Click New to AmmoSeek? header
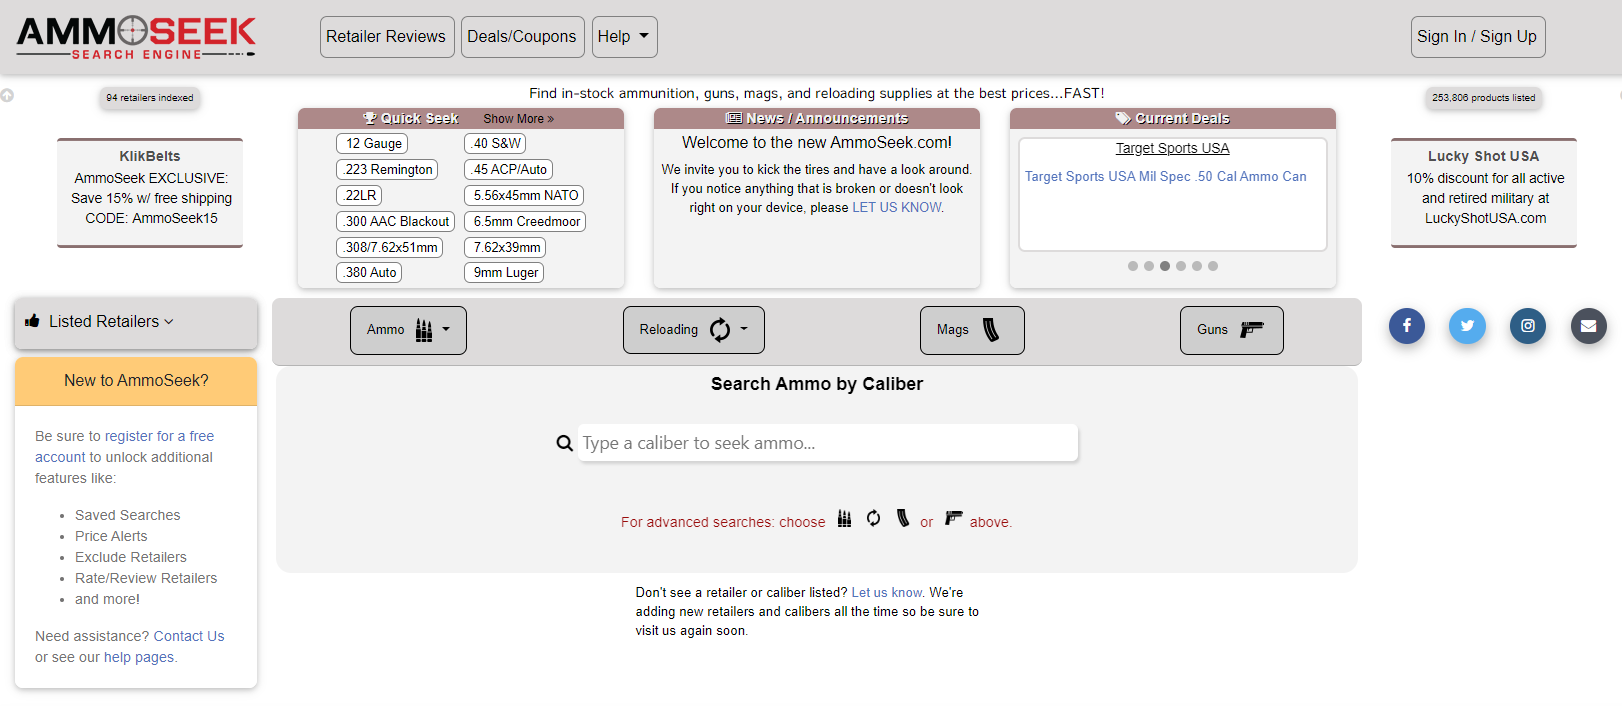This screenshot has width=1622, height=706. [136, 381]
